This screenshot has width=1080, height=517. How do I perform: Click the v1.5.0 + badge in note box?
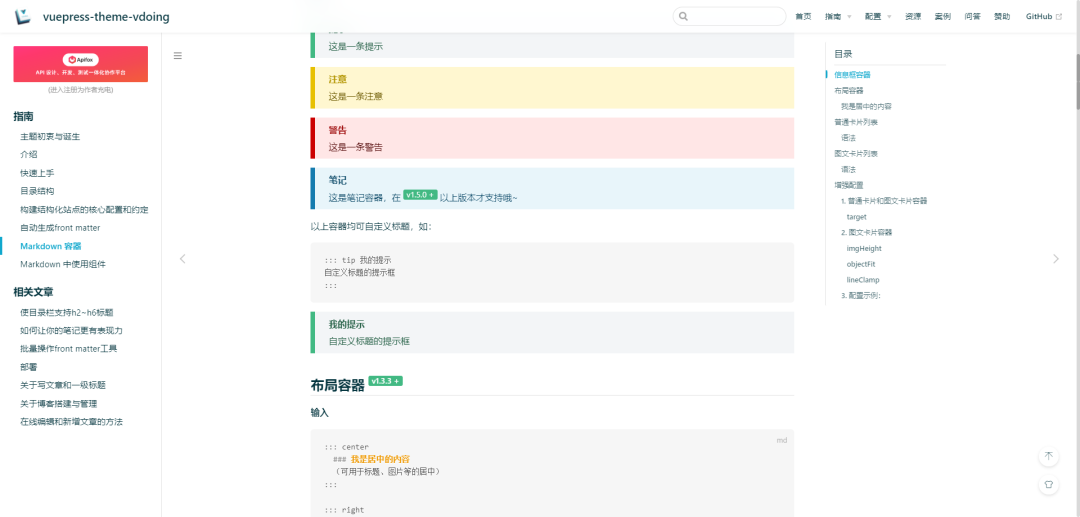pos(420,195)
